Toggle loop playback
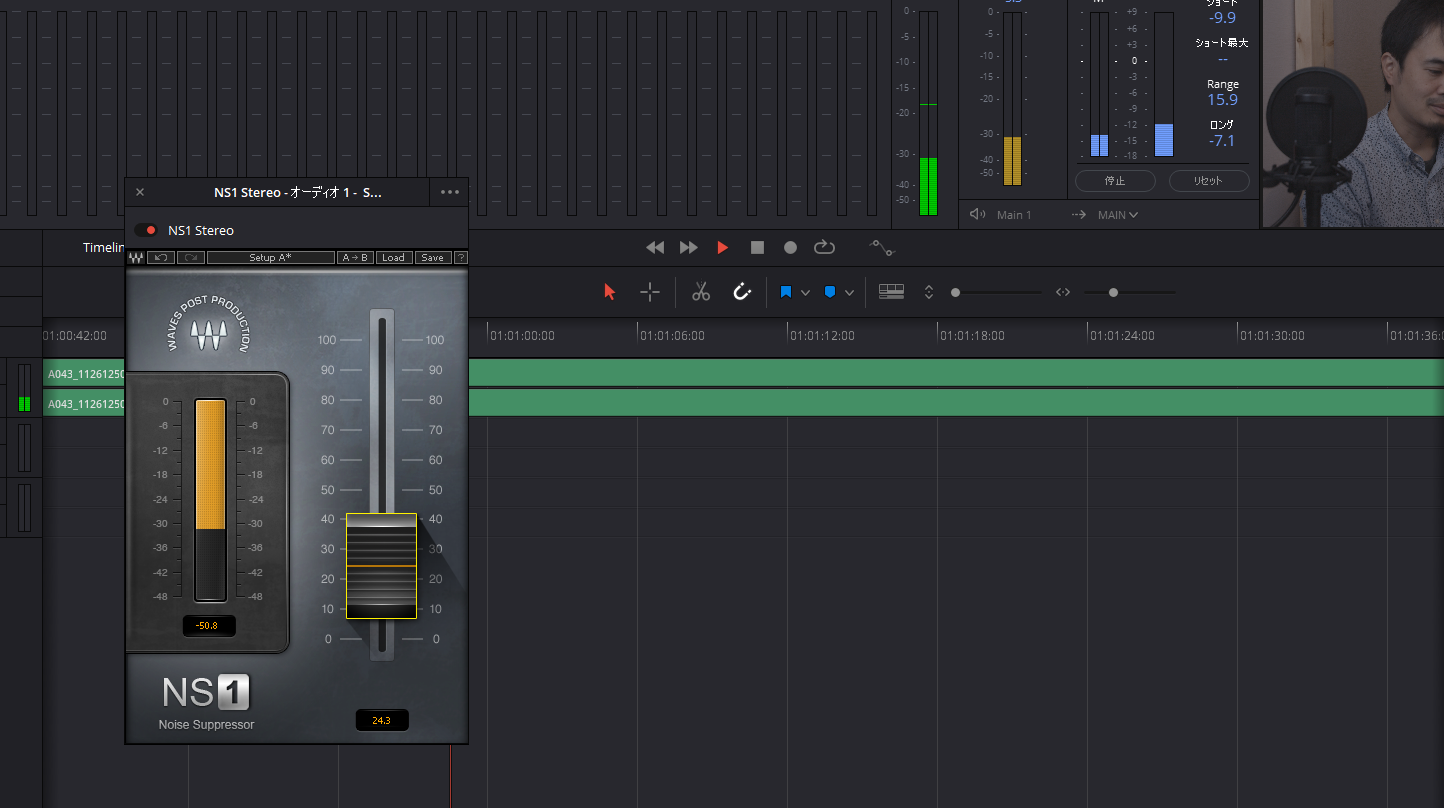This screenshot has height=808, width=1444. point(824,247)
